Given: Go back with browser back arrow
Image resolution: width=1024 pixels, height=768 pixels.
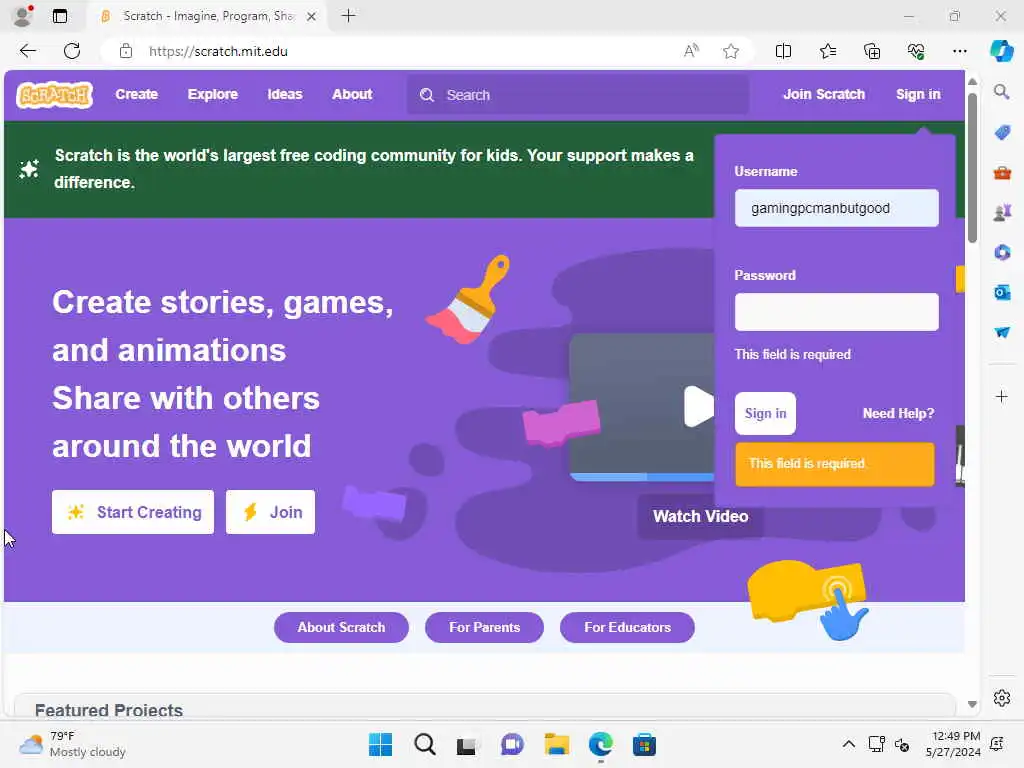Looking at the screenshot, I should 27,51.
